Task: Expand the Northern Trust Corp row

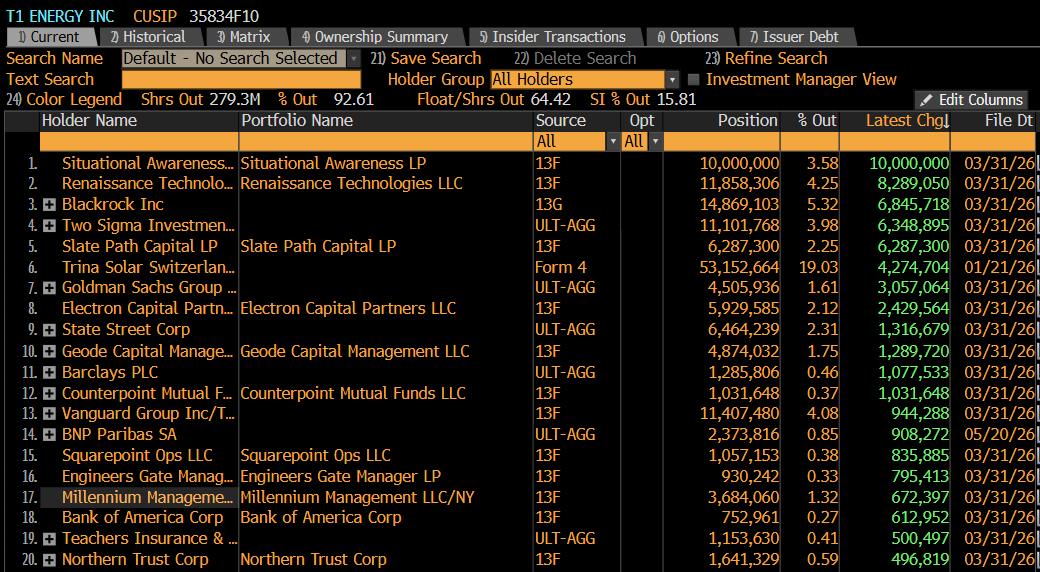Action: click(x=49, y=561)
